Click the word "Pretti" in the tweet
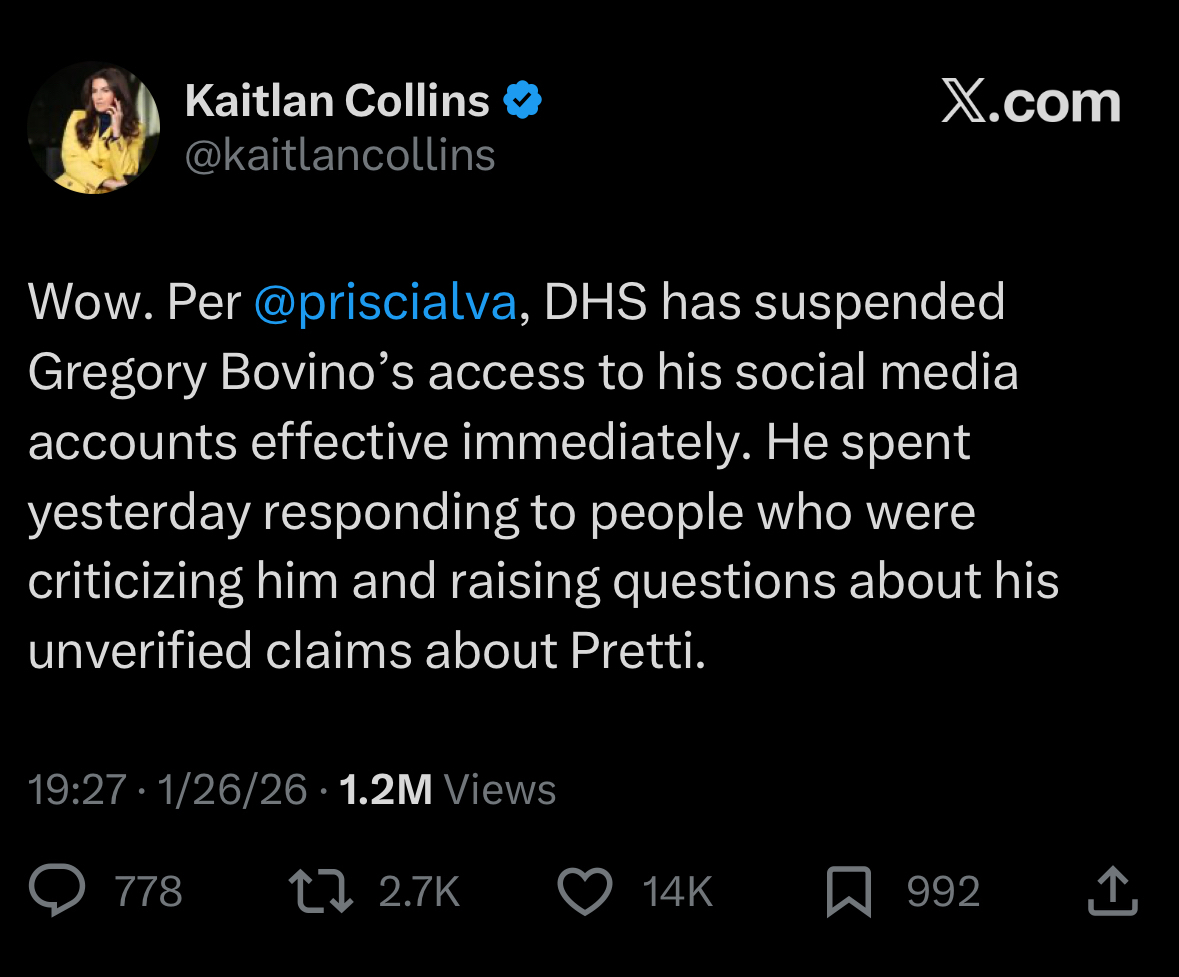This screenshot has width=1179, height=977. point(636,652)
